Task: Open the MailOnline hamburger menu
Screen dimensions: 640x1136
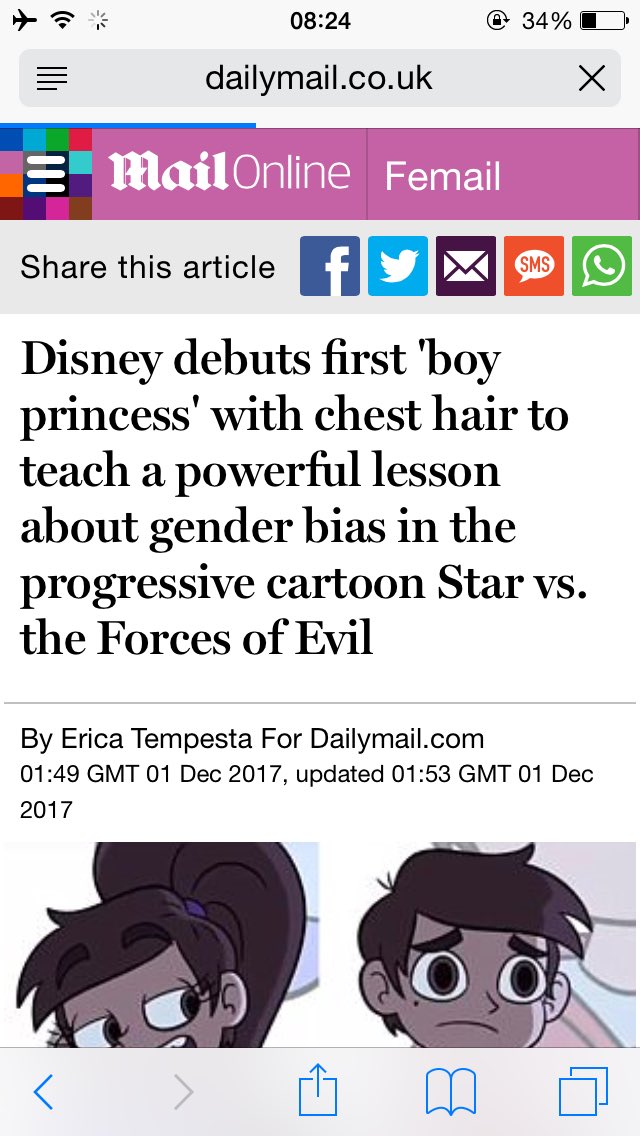Action: [46, 174]
